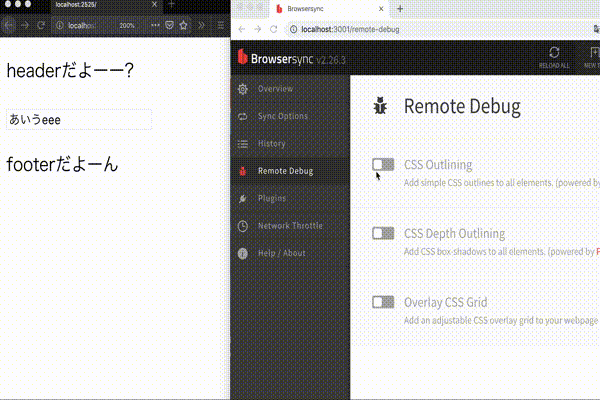Click the History list icon
The width and height of the screenshot is (600, 400).
pyautogui.click(x=243, y=144)
